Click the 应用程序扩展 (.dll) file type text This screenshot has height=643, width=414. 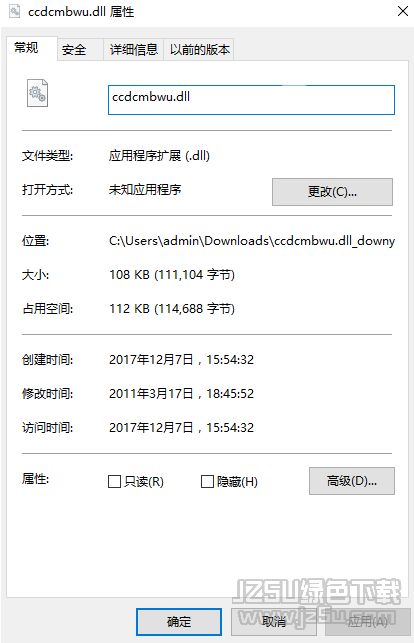[x=159, y=156]
